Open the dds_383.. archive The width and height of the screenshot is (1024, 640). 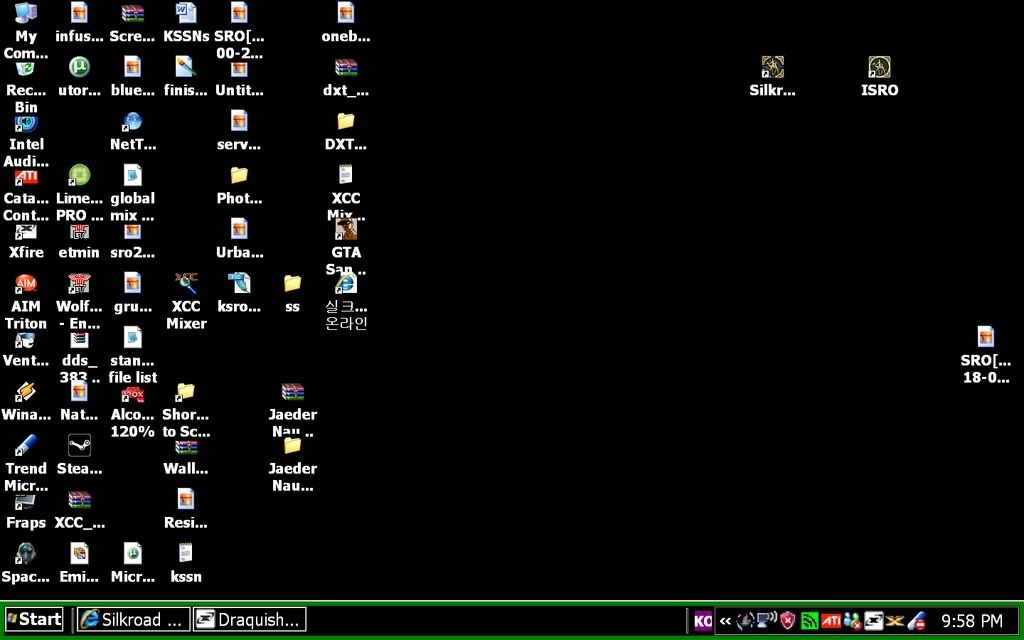79,340
